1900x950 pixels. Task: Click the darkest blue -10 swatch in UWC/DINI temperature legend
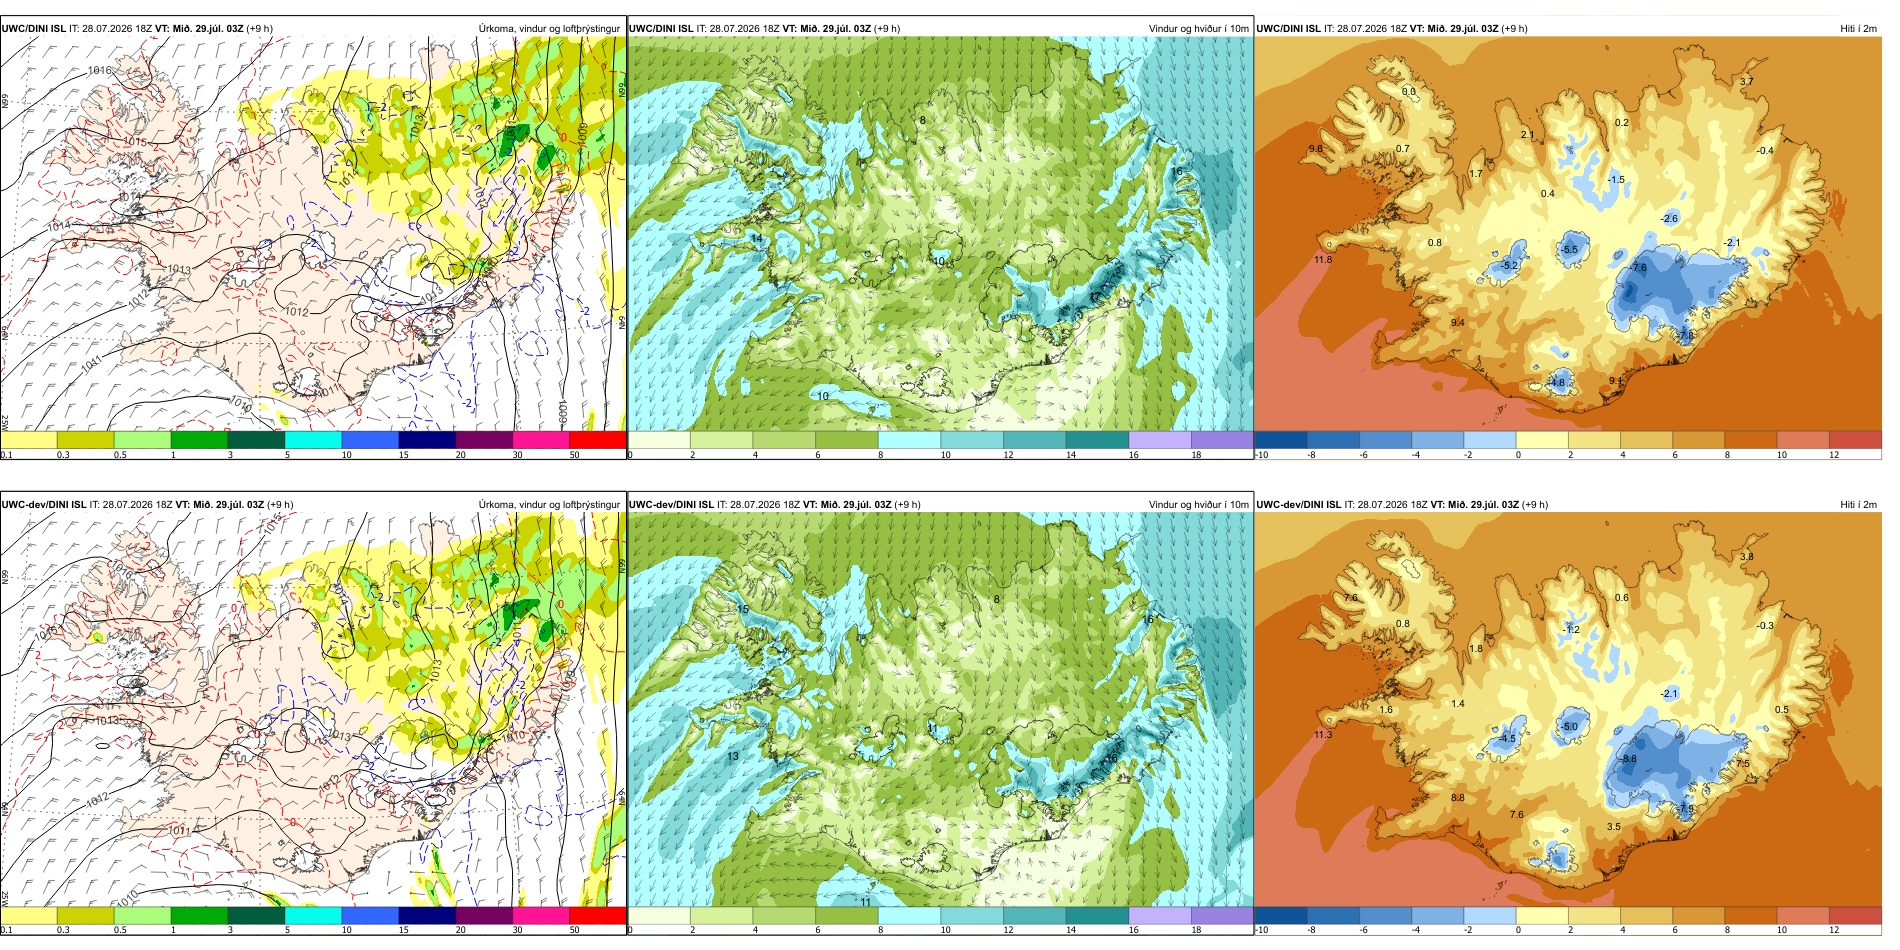tap(1280, 440)
